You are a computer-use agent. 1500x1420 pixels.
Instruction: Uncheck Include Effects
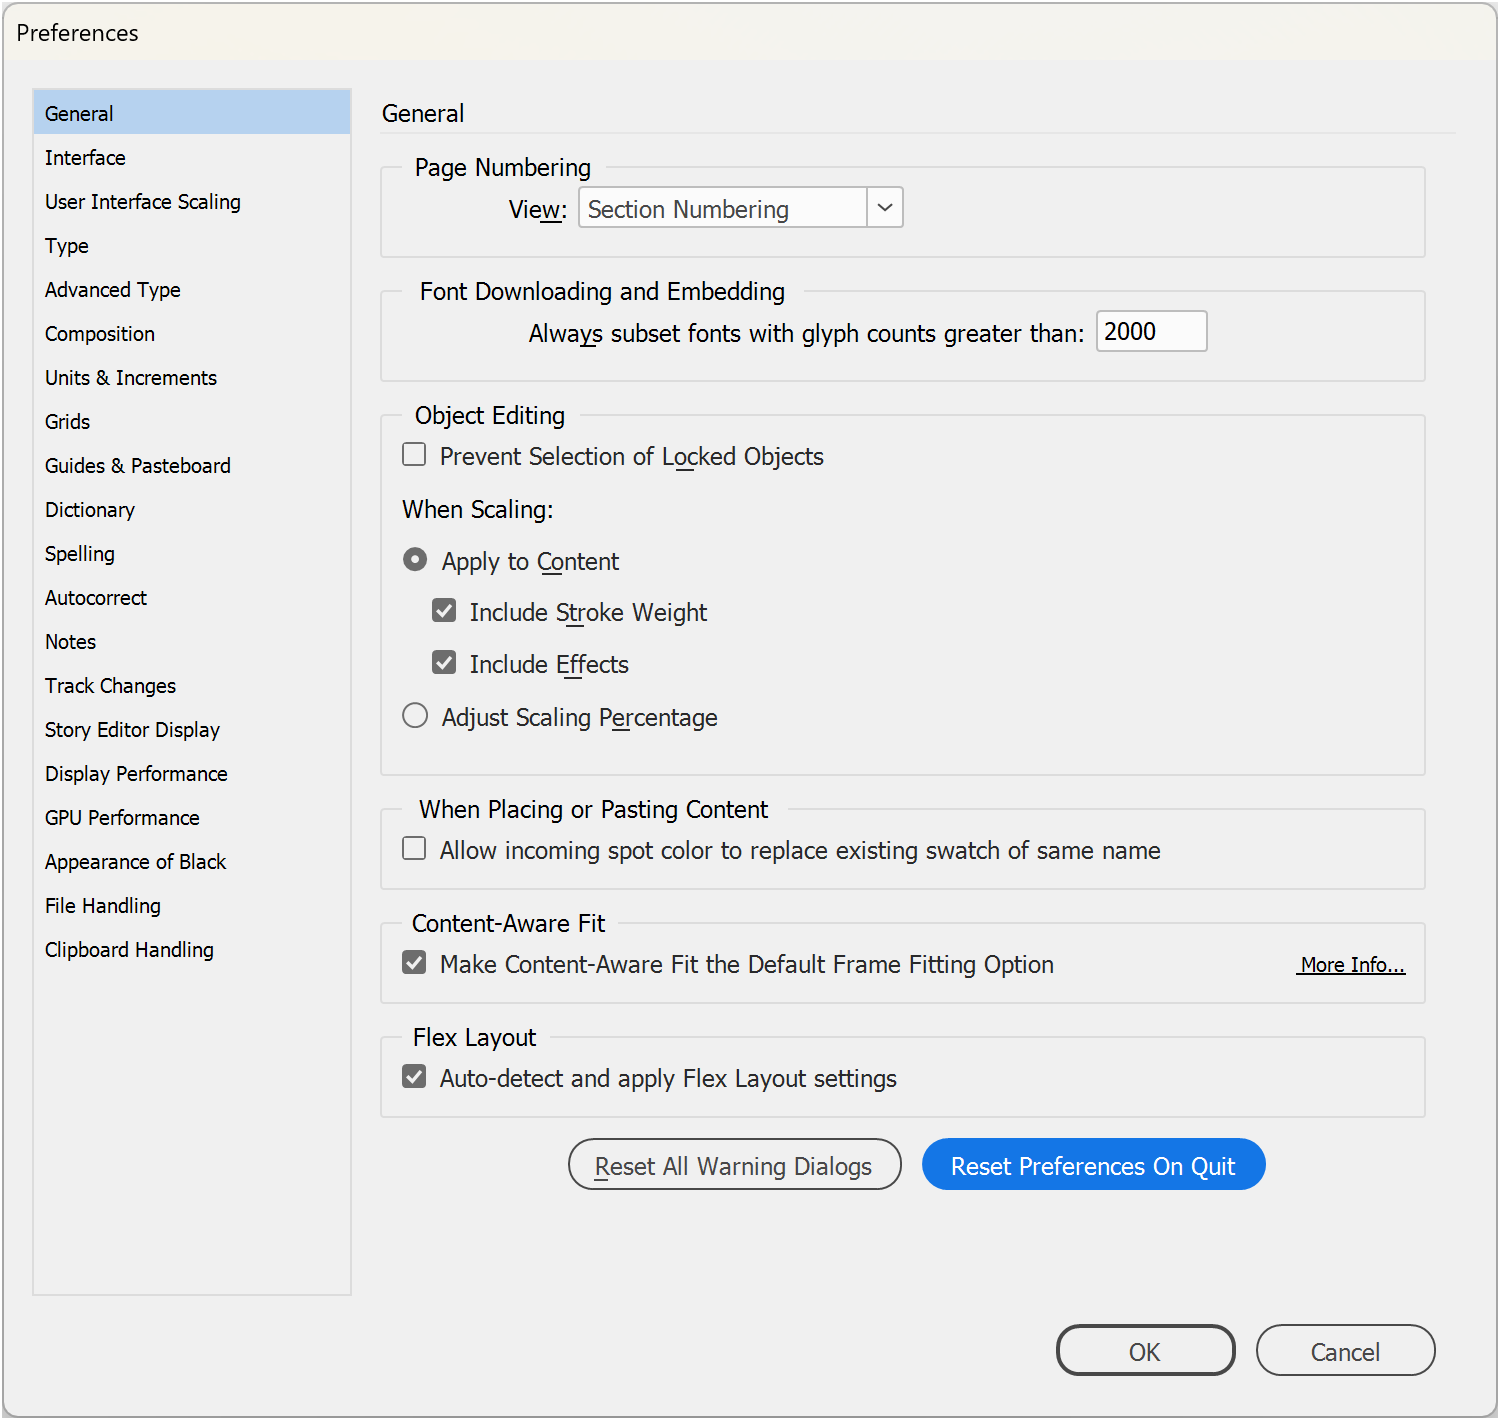(x=444, y=662)
